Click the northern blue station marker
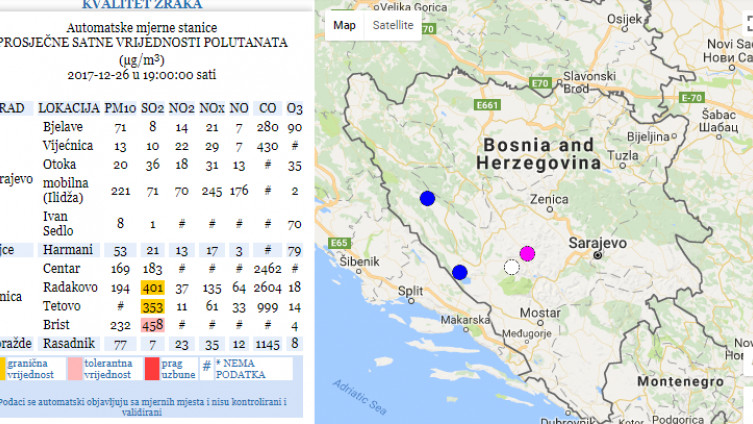 point(427,198)
